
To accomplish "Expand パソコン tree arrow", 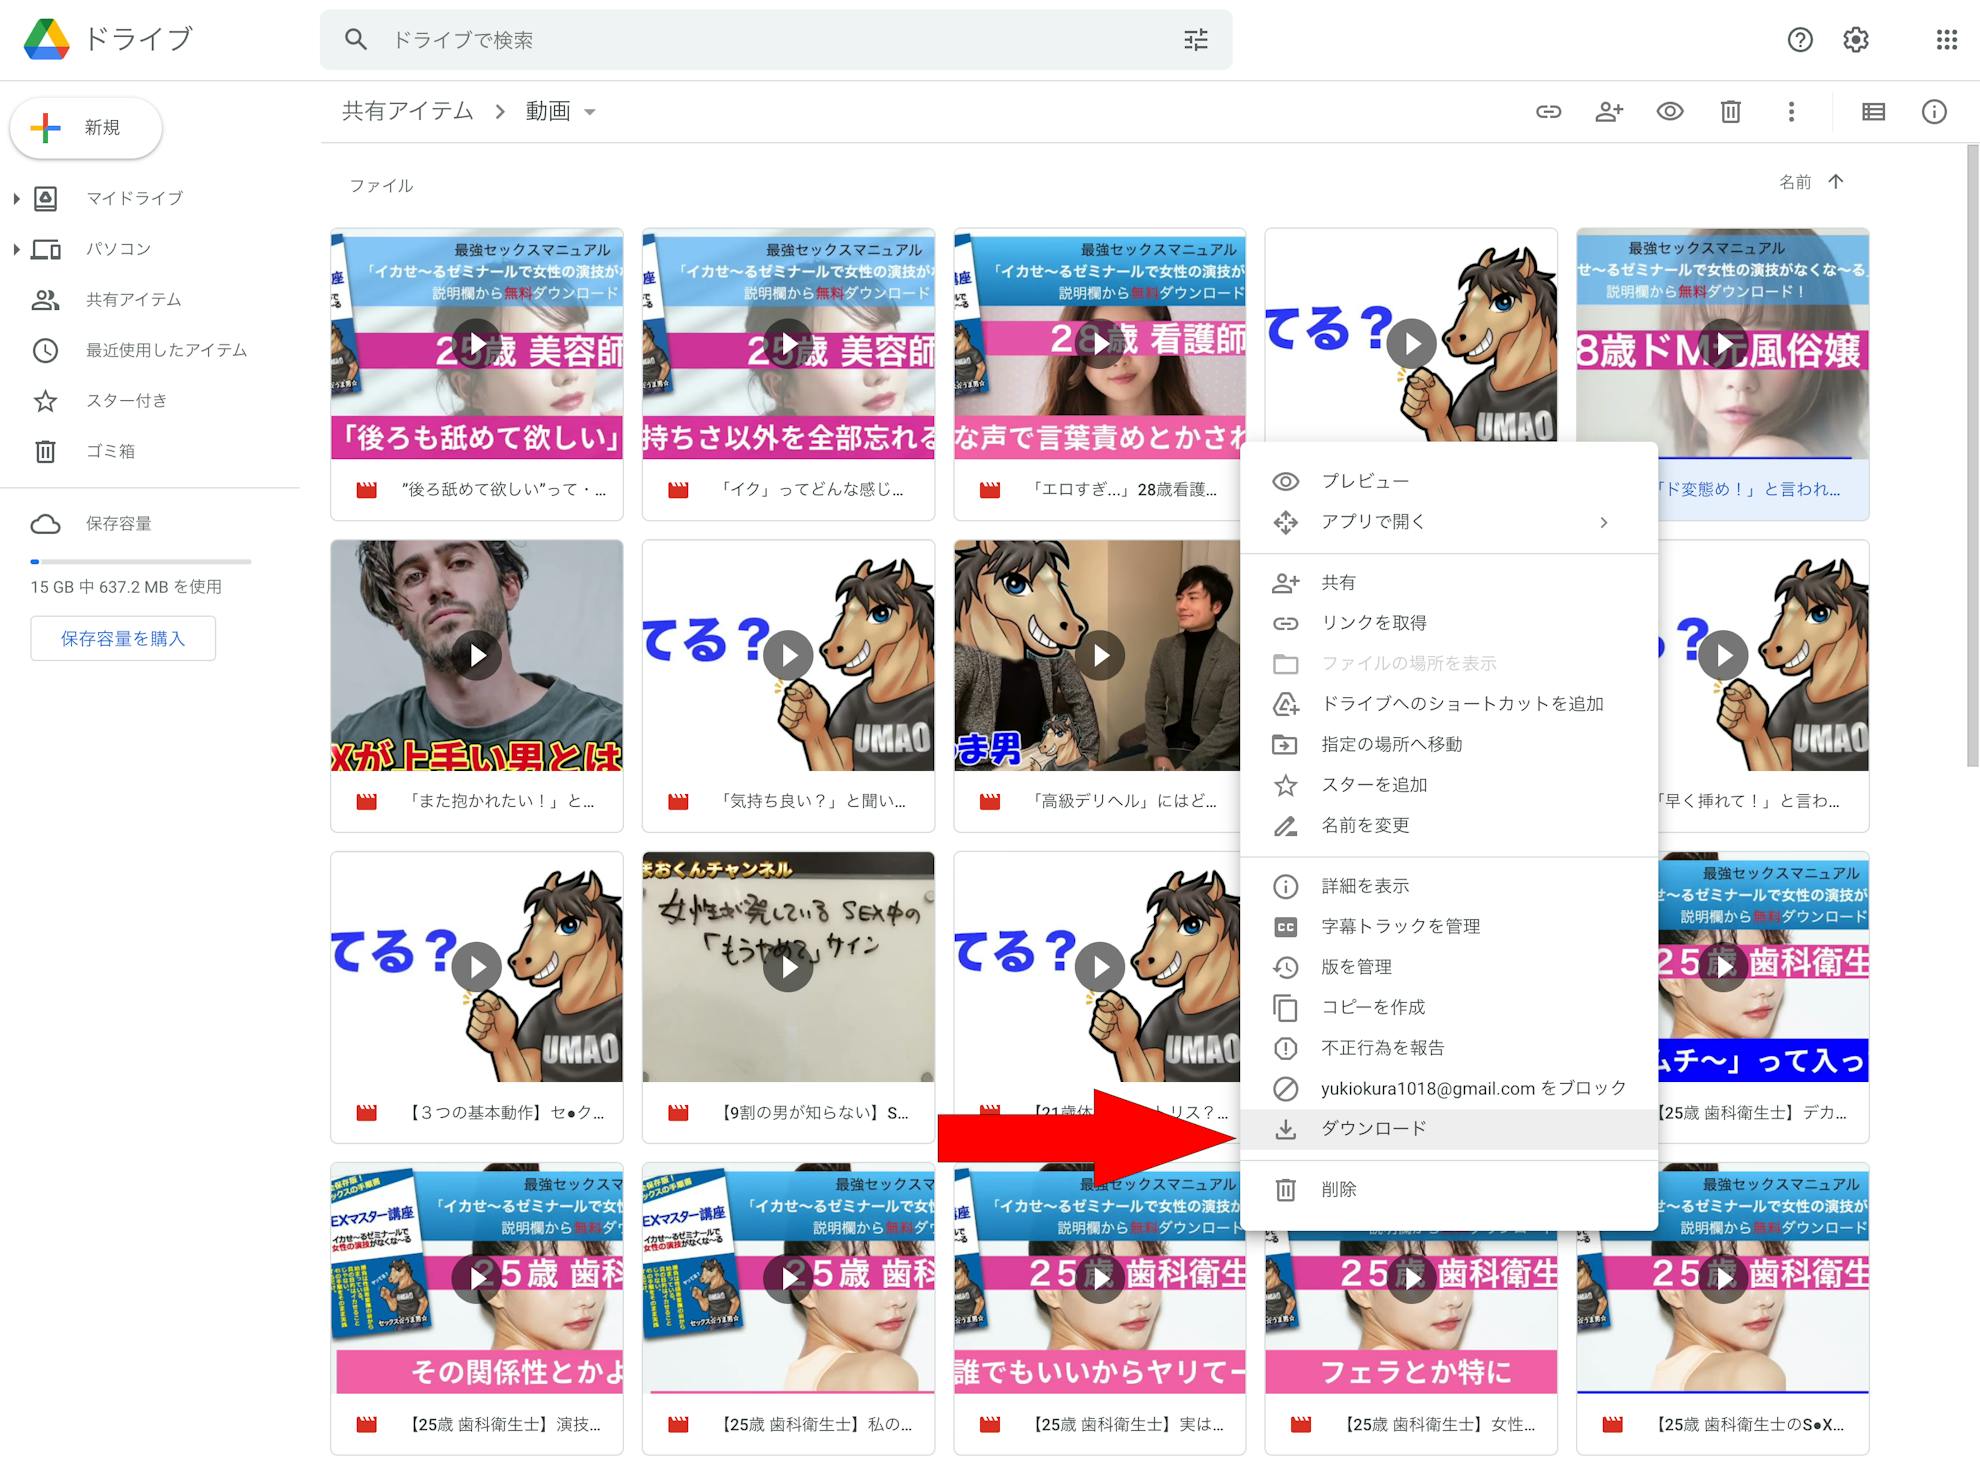I will point(16,249).
